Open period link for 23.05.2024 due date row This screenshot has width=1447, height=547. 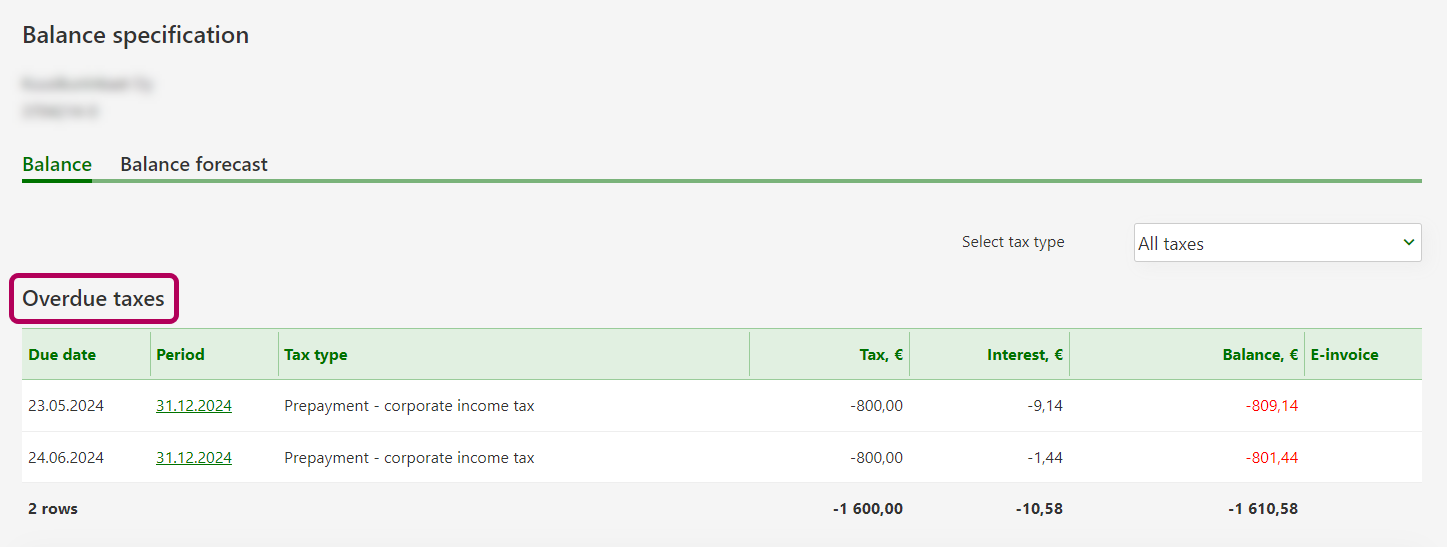[x=194, y=406]
